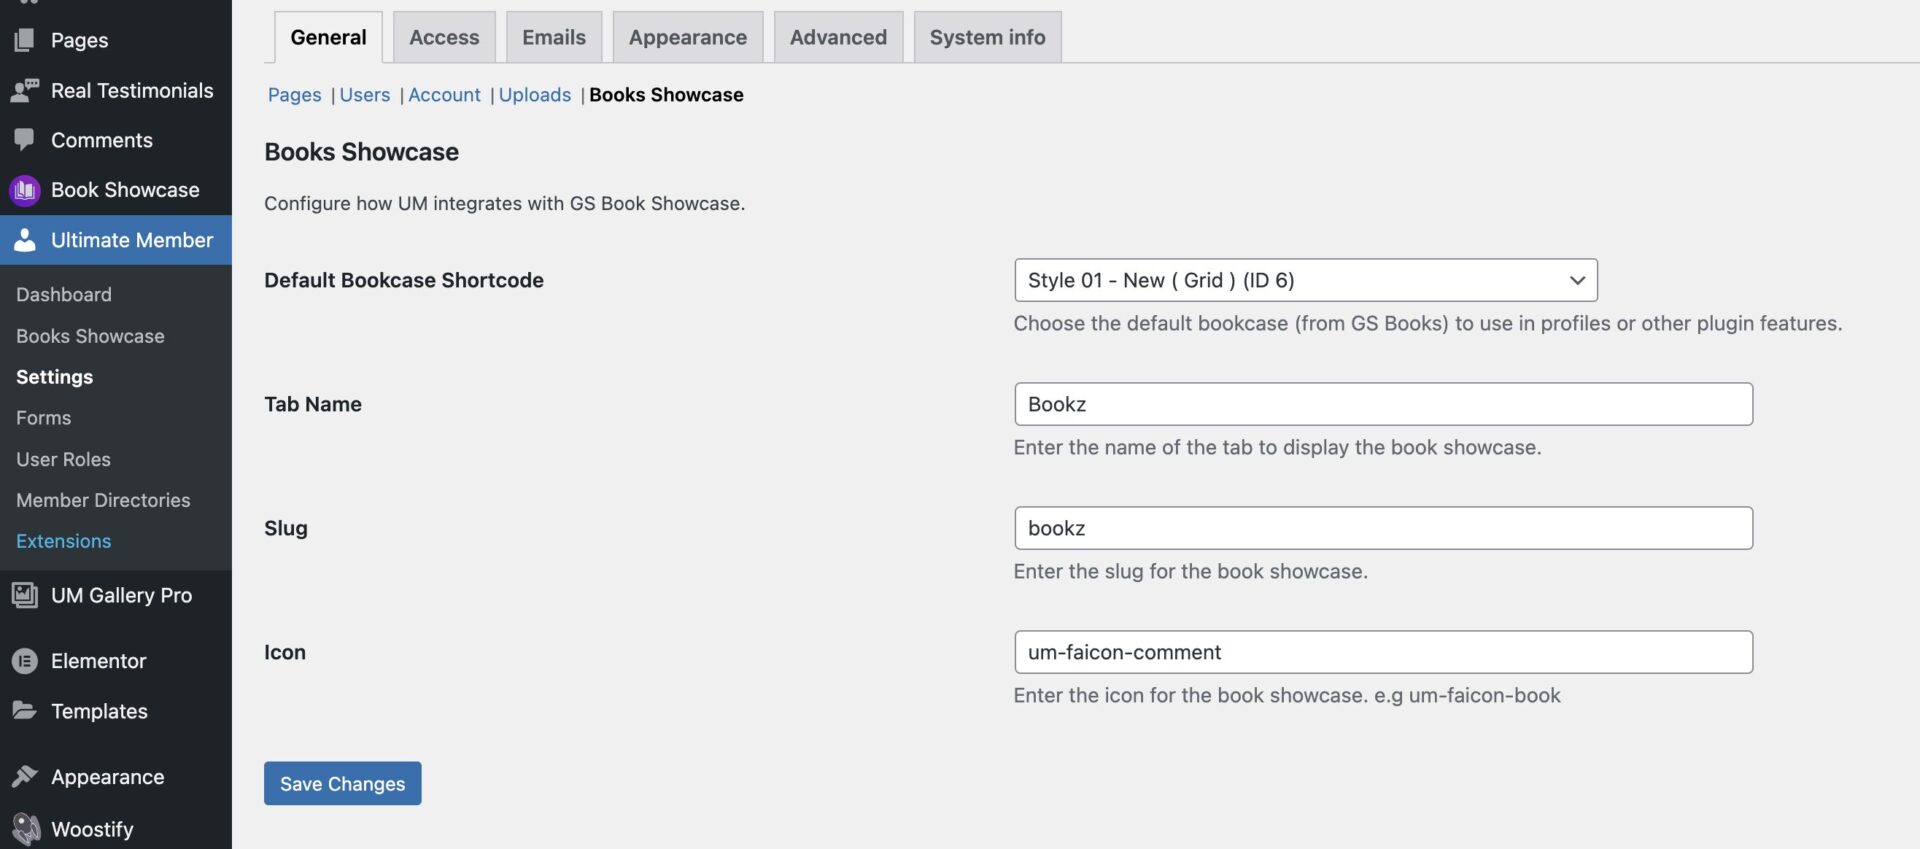The height and width of the screenshot is (849, 1920).
Task: Click the purple Book Showcase icon
Action: (25, 190)
